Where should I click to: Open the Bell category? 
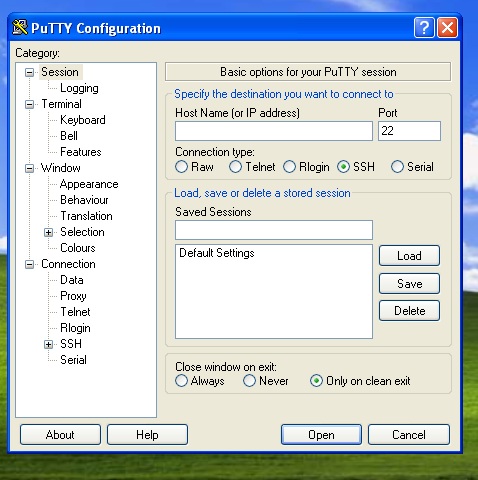pyautogui.click(x=69, y=136)
